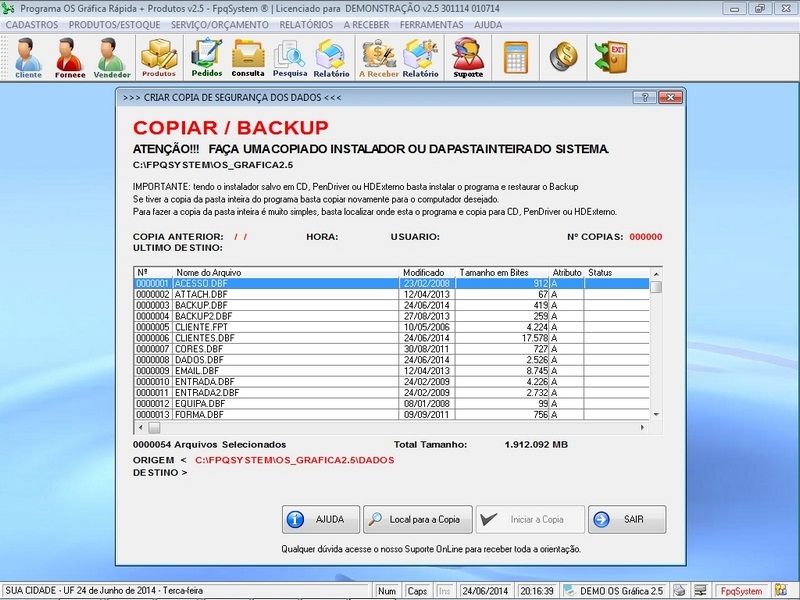
Task: Open the Pesquisa magnifier icon
Action: point(290,58)
